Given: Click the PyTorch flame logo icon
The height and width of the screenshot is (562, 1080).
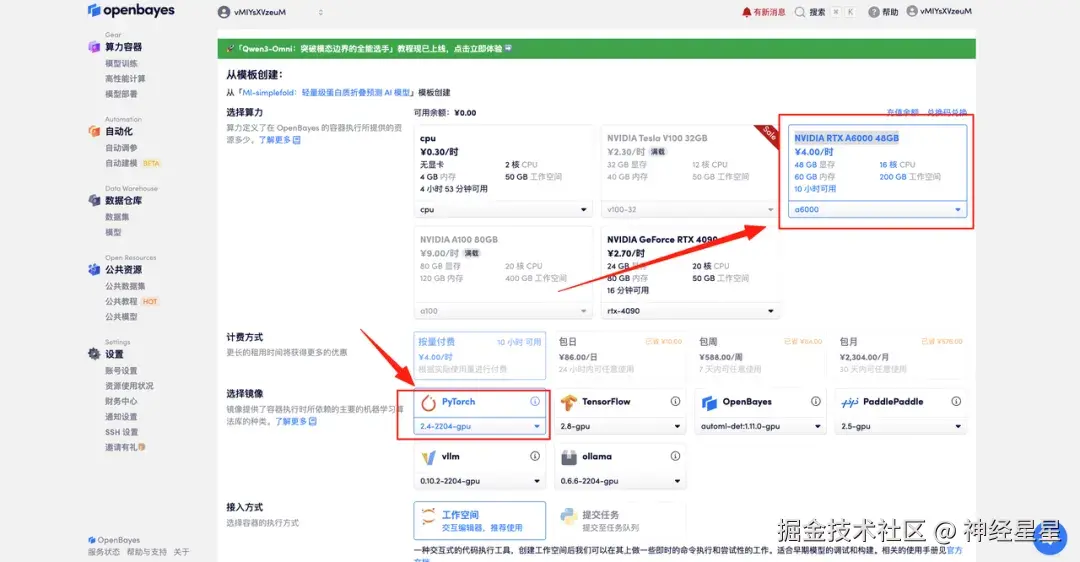Looking at the screenshot, I should pos(428,402).
